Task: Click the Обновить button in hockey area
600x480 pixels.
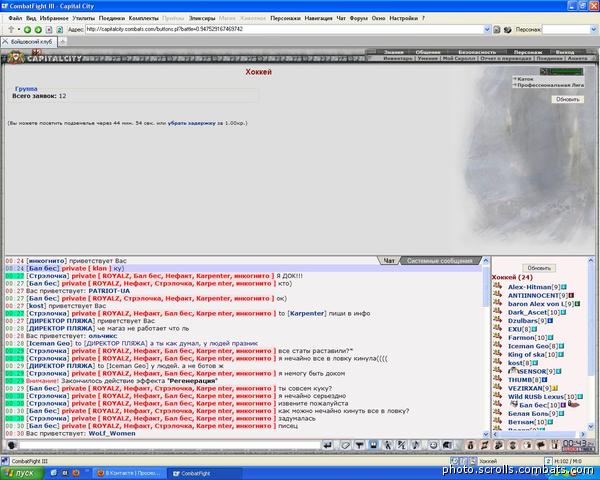Action: coord(567,100)
